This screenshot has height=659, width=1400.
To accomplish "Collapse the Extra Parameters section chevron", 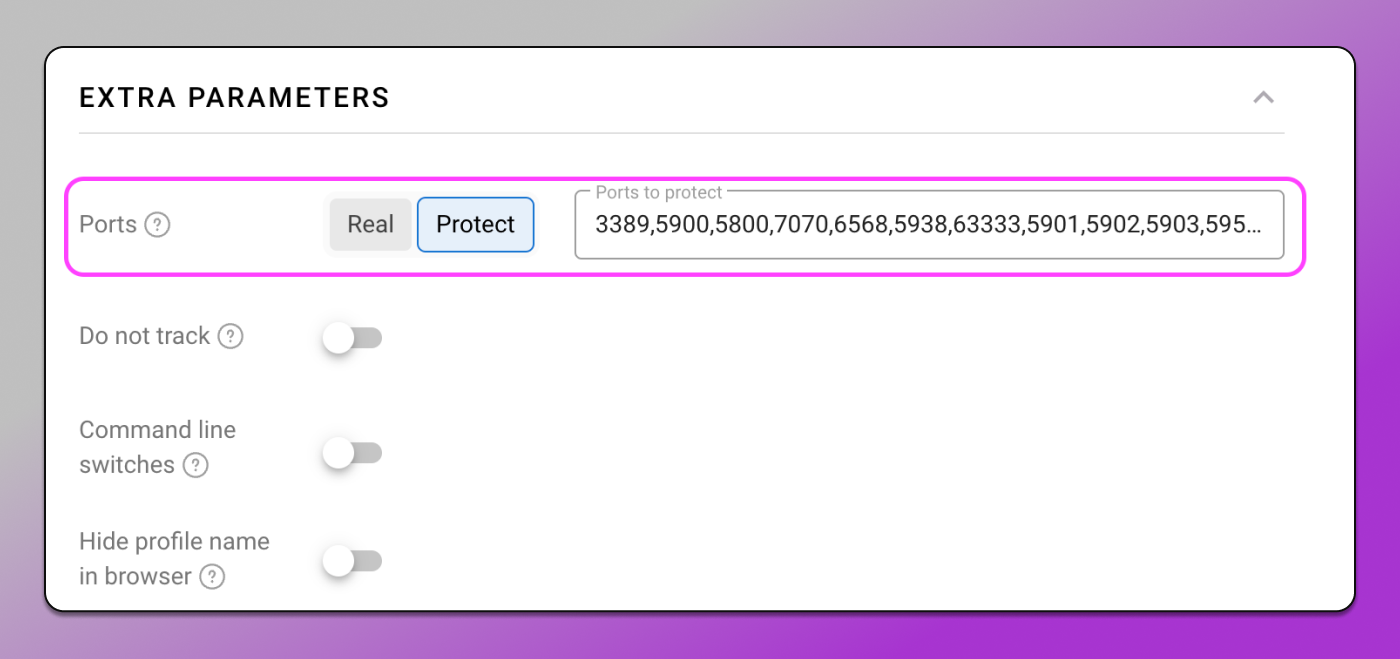I will point(1264,97).
